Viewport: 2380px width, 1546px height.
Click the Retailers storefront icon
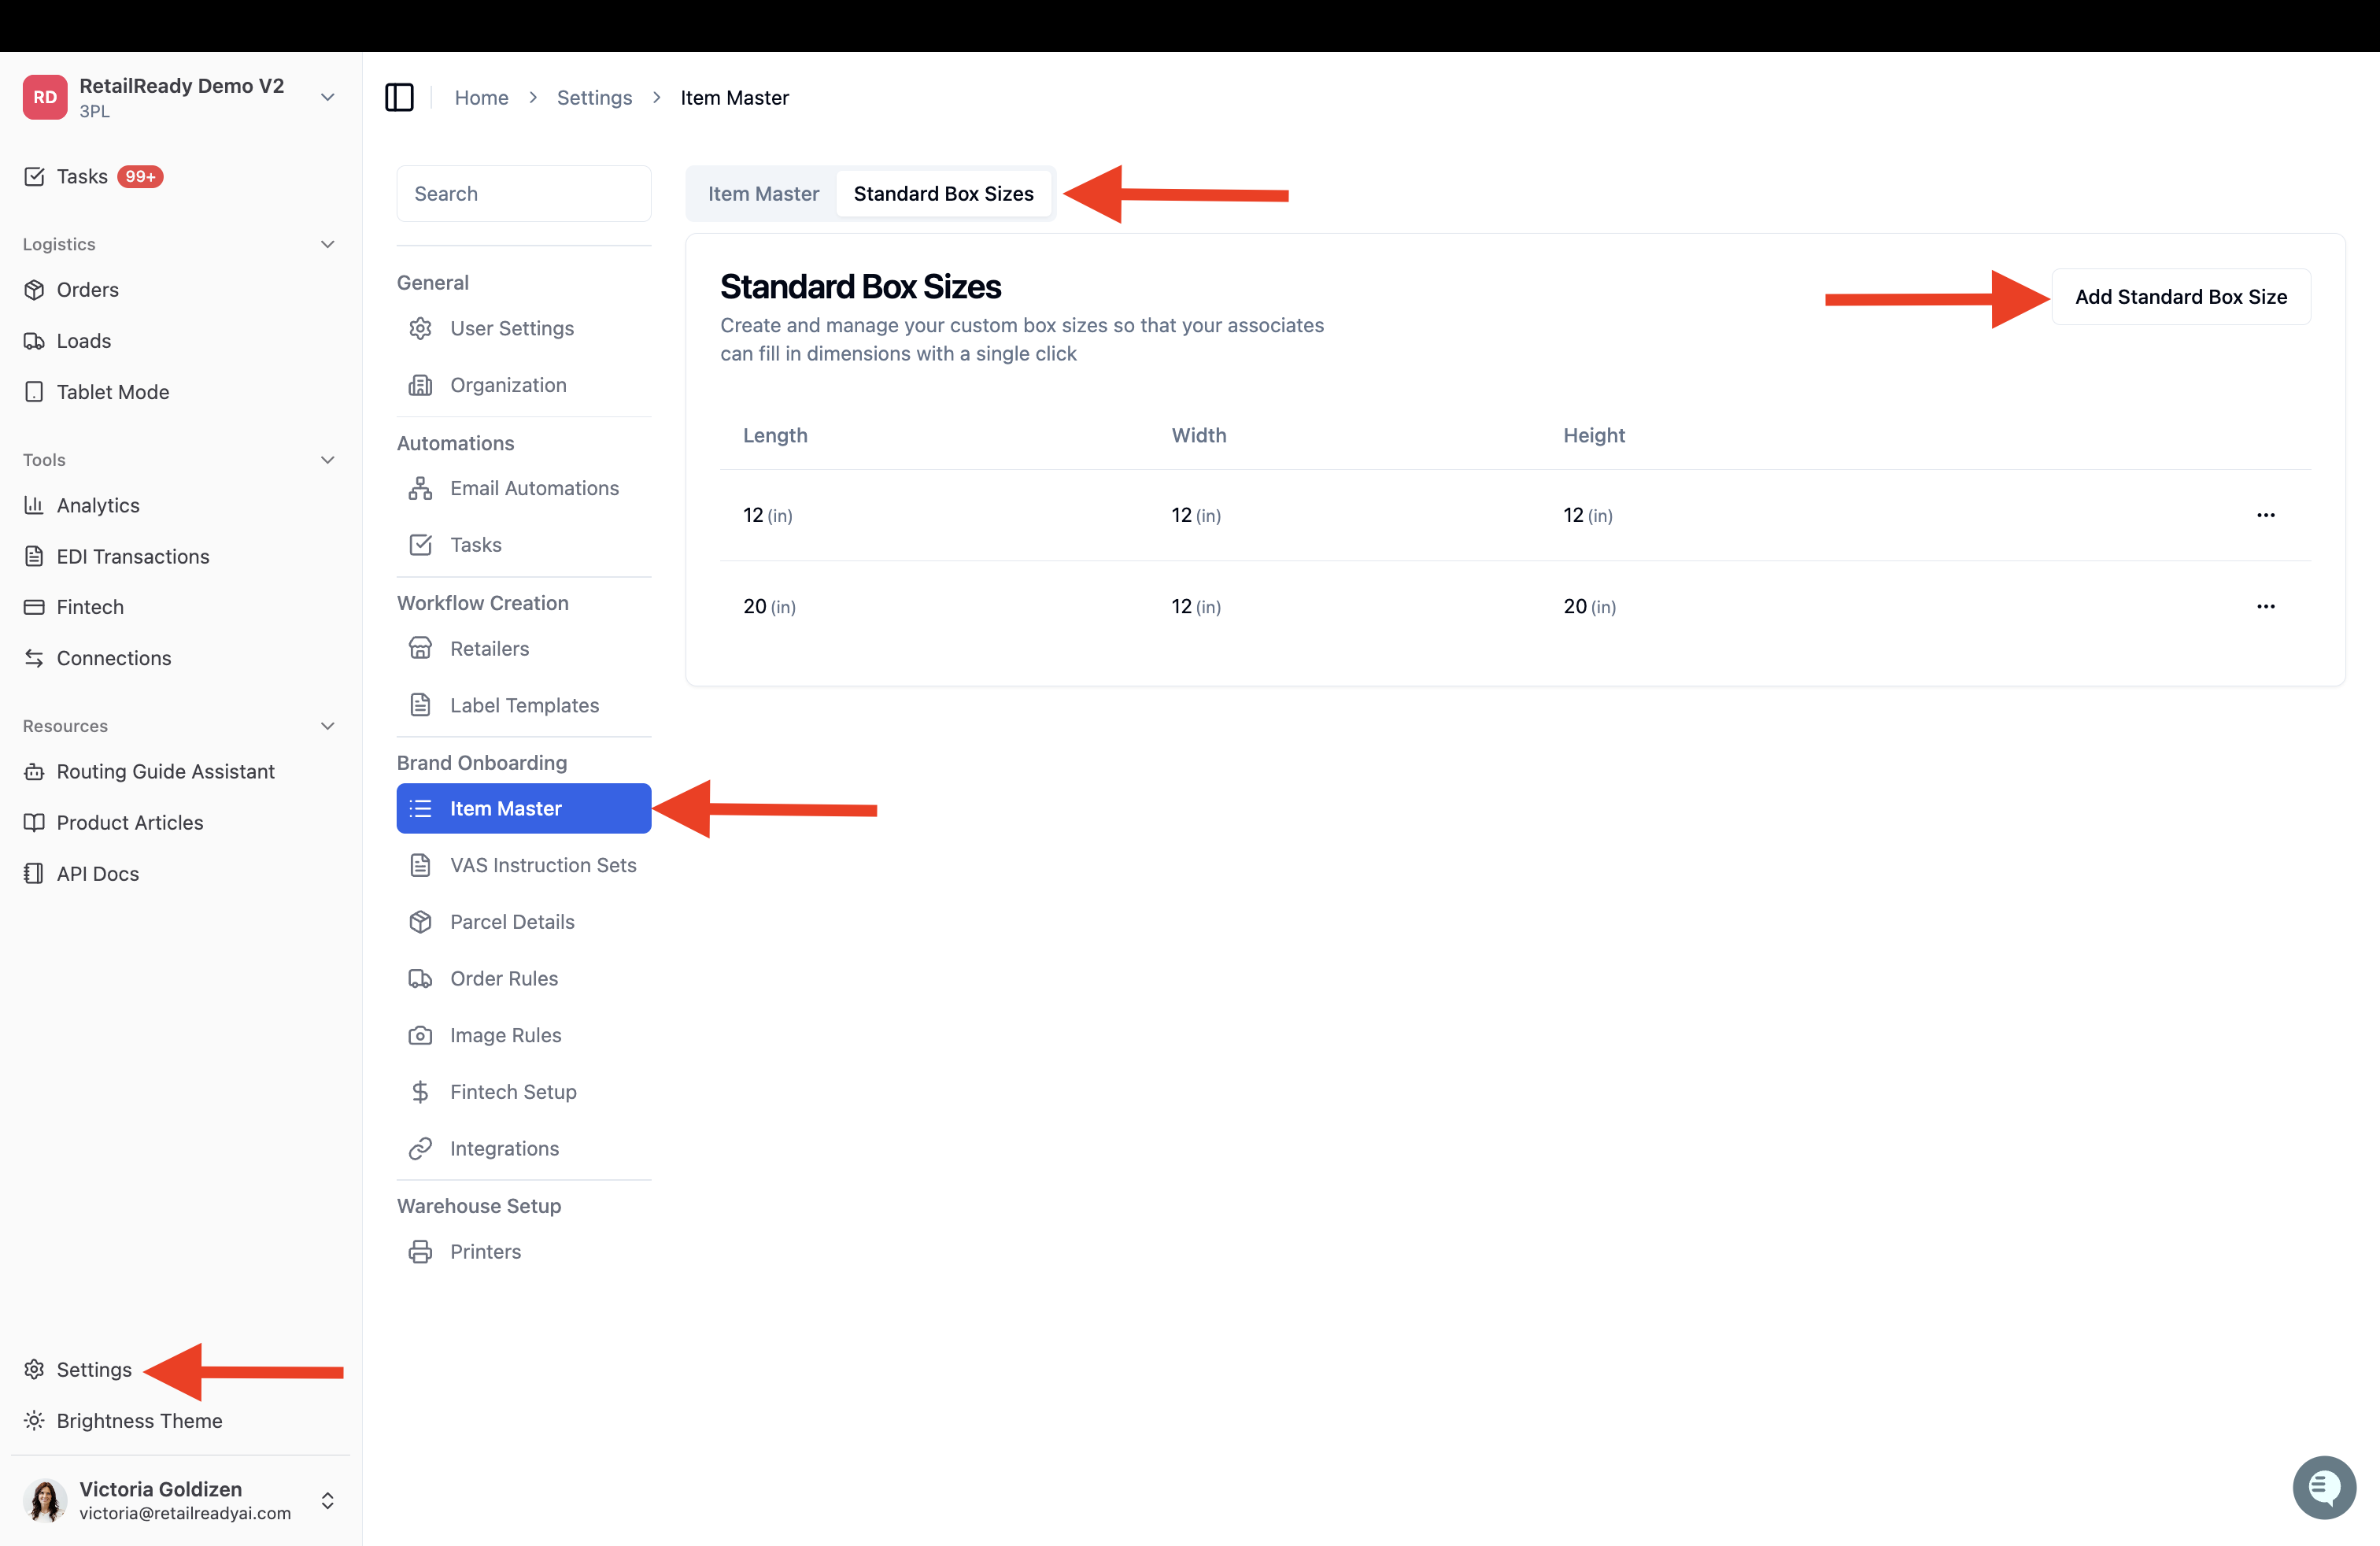[420, 648]
